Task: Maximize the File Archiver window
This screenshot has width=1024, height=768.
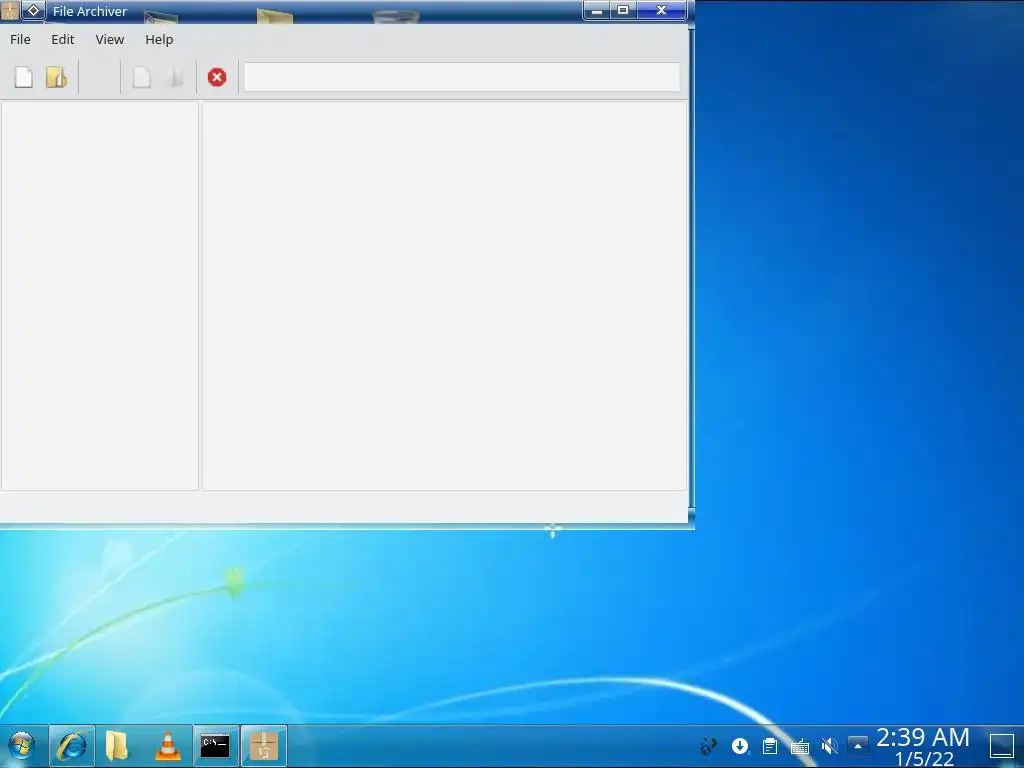Action: coord(623,10)
